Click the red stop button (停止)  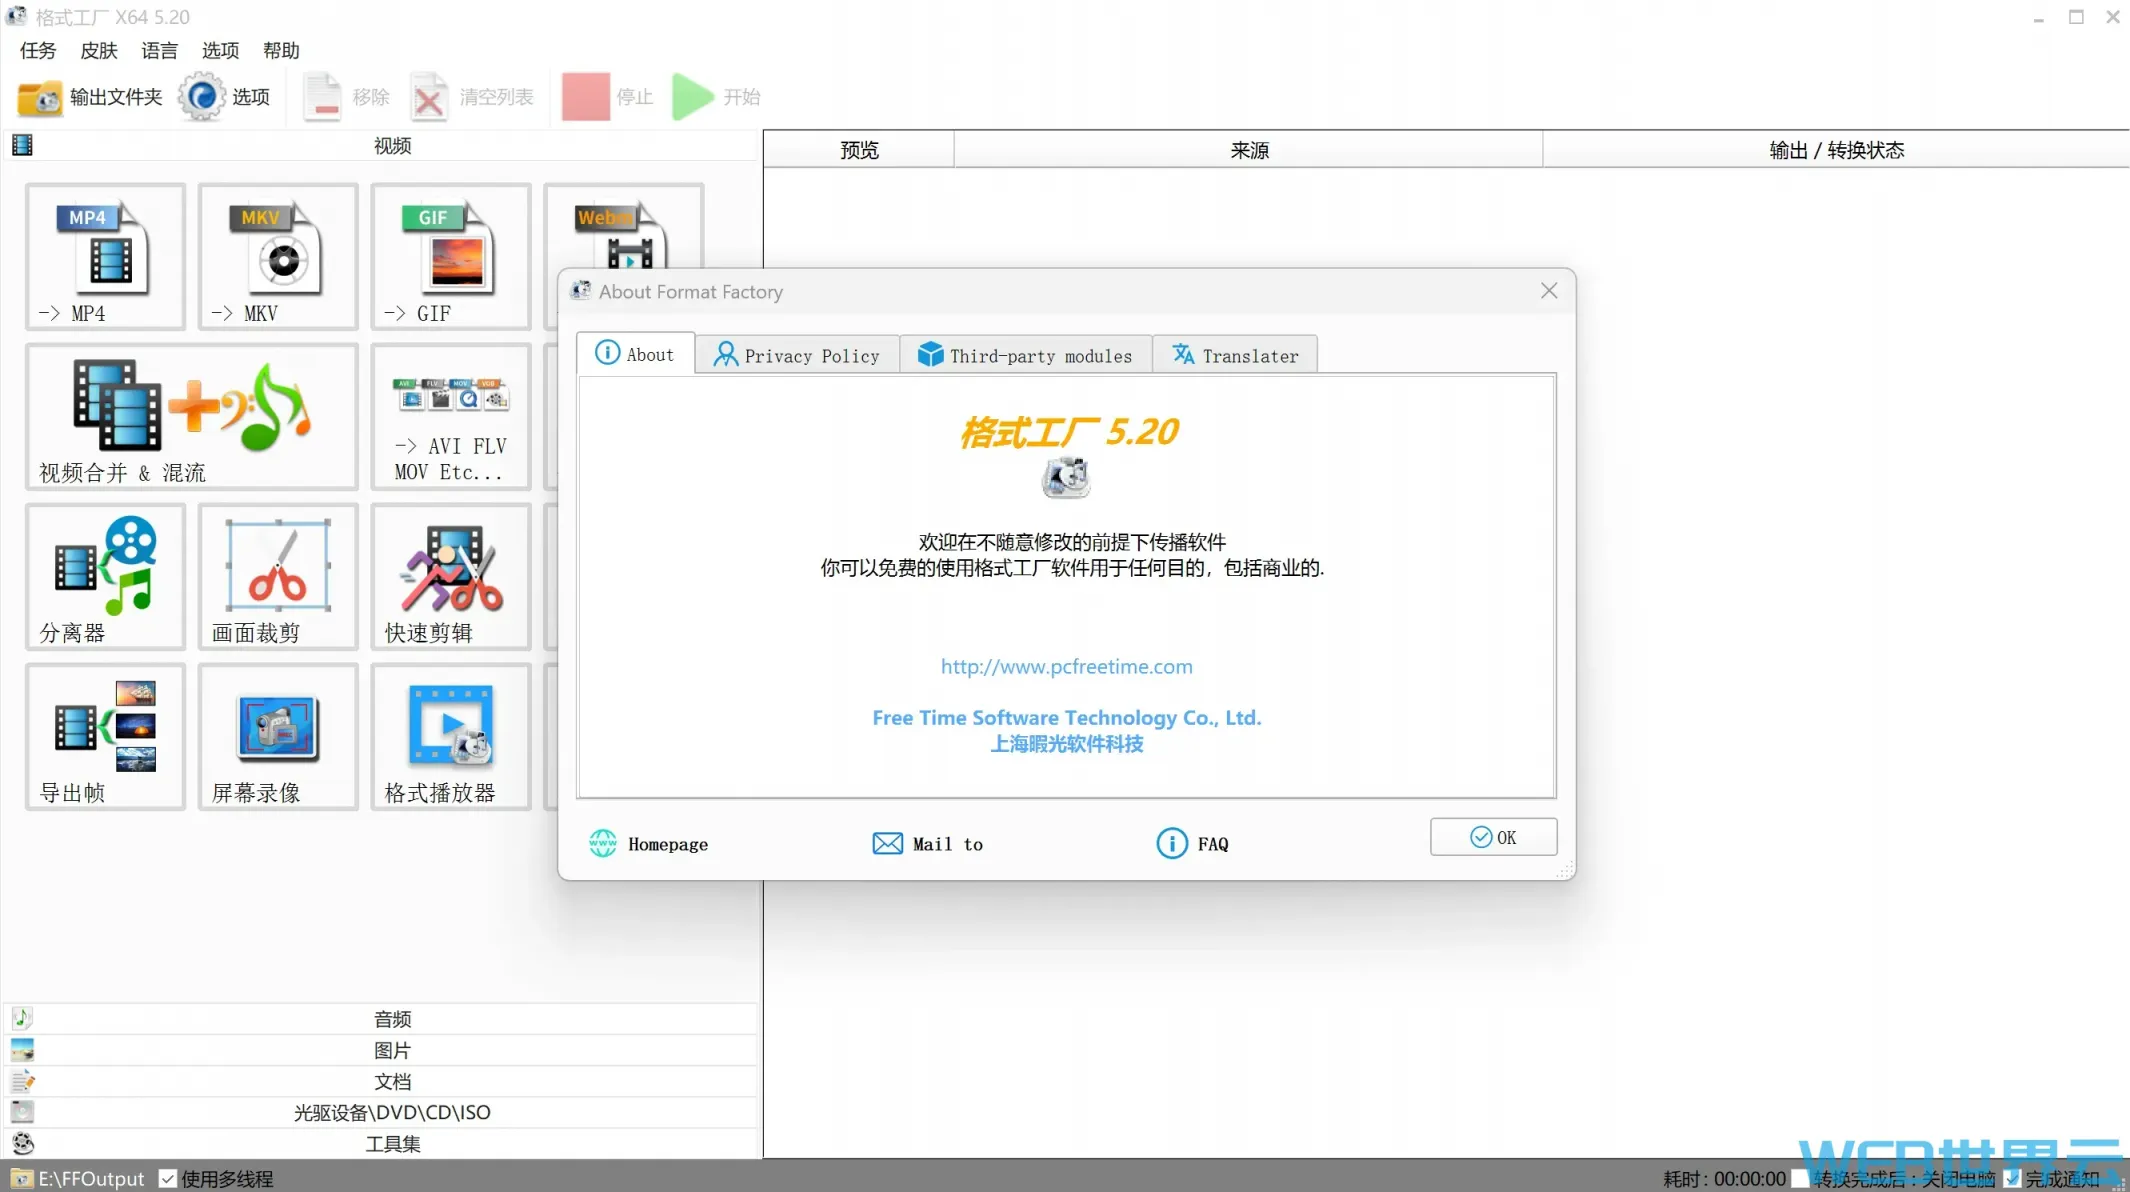click(x=607, y=97)
